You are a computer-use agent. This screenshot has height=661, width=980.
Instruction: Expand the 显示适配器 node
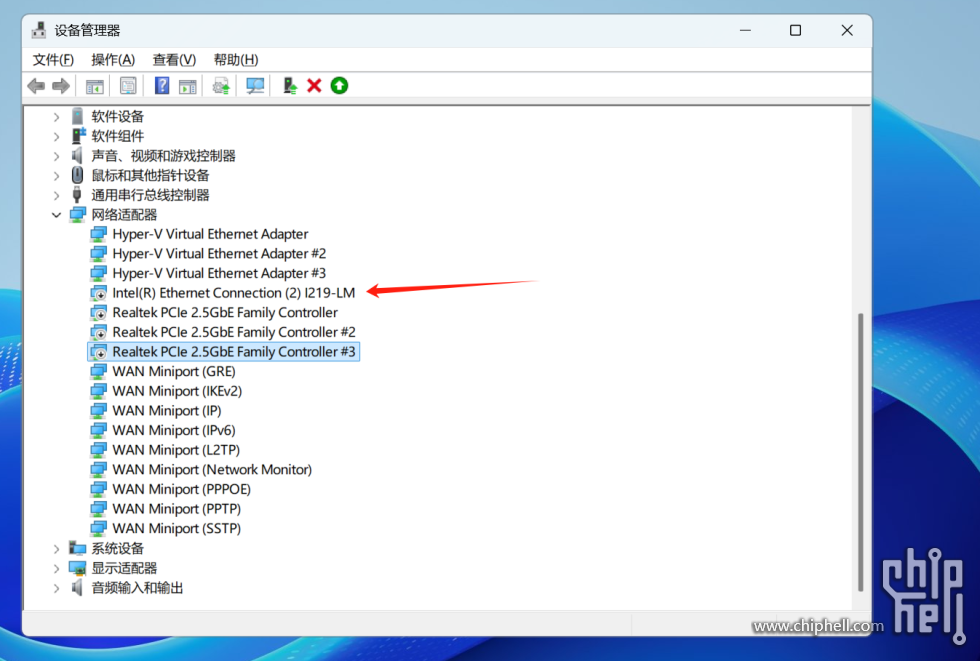tap(56, 569)
